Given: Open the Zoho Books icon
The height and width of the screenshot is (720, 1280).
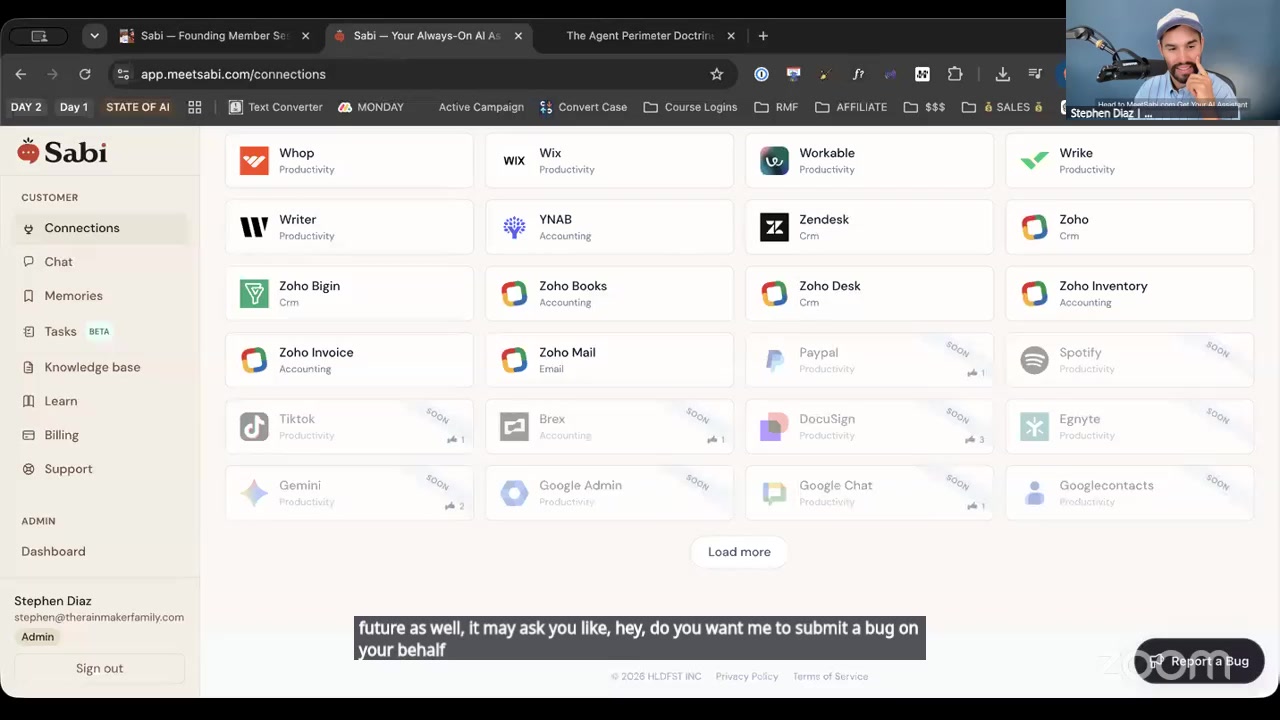Looking at the screenshot, I should 514,293.
